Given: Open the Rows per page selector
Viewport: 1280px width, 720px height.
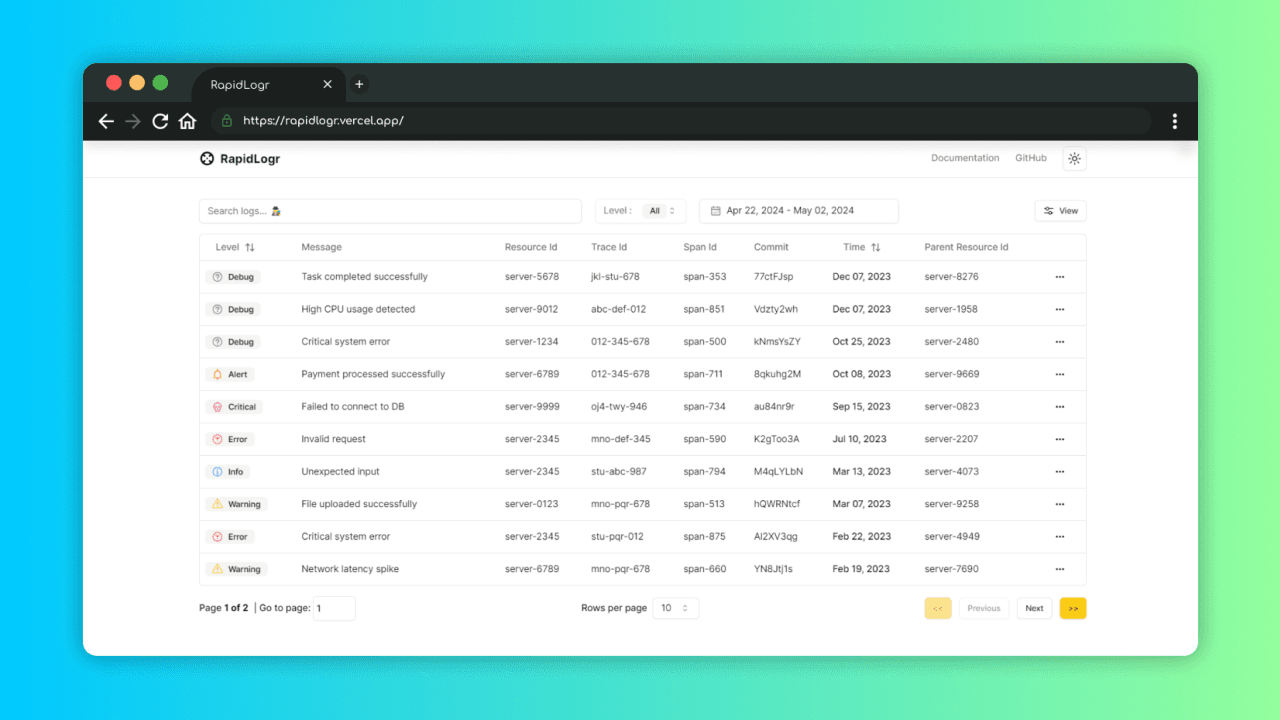Looking at the screenshot, I should (676, 607).
